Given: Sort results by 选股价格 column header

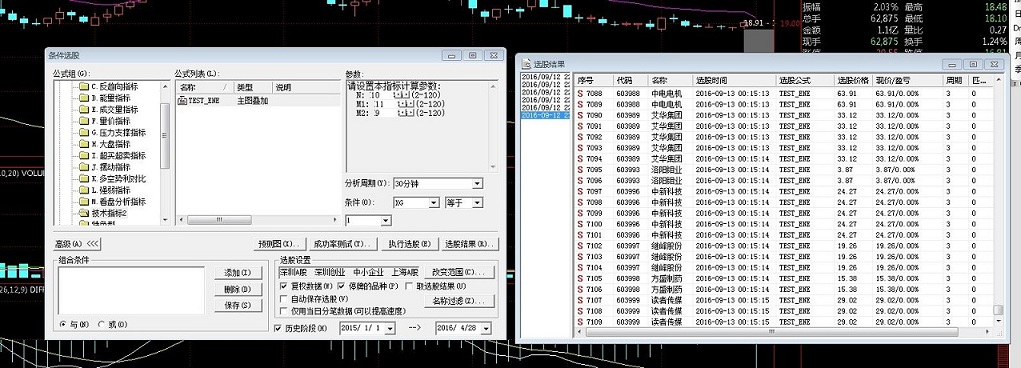Looking at the screenshot, I should 853,81.
